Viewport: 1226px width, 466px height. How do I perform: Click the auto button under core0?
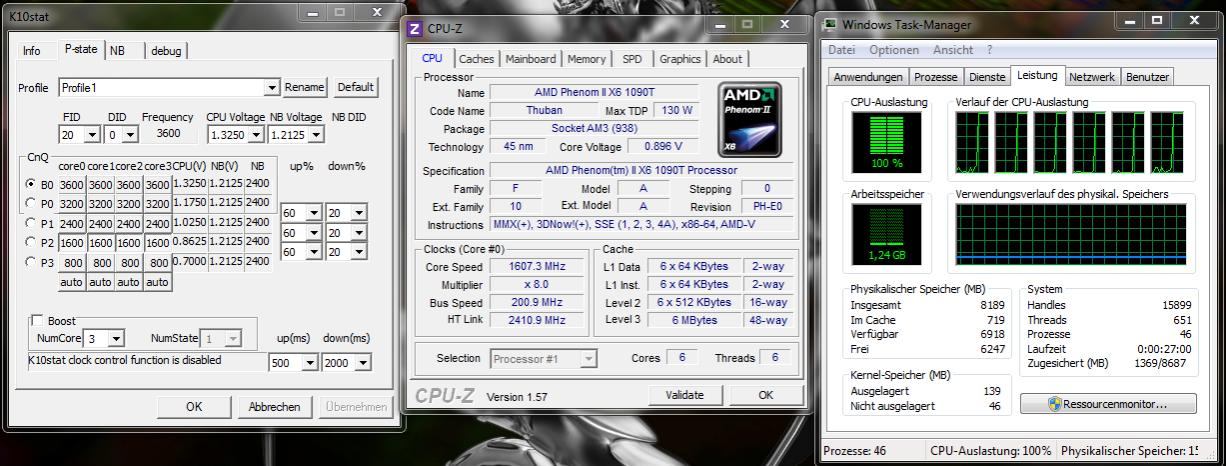tap(71, 282)
